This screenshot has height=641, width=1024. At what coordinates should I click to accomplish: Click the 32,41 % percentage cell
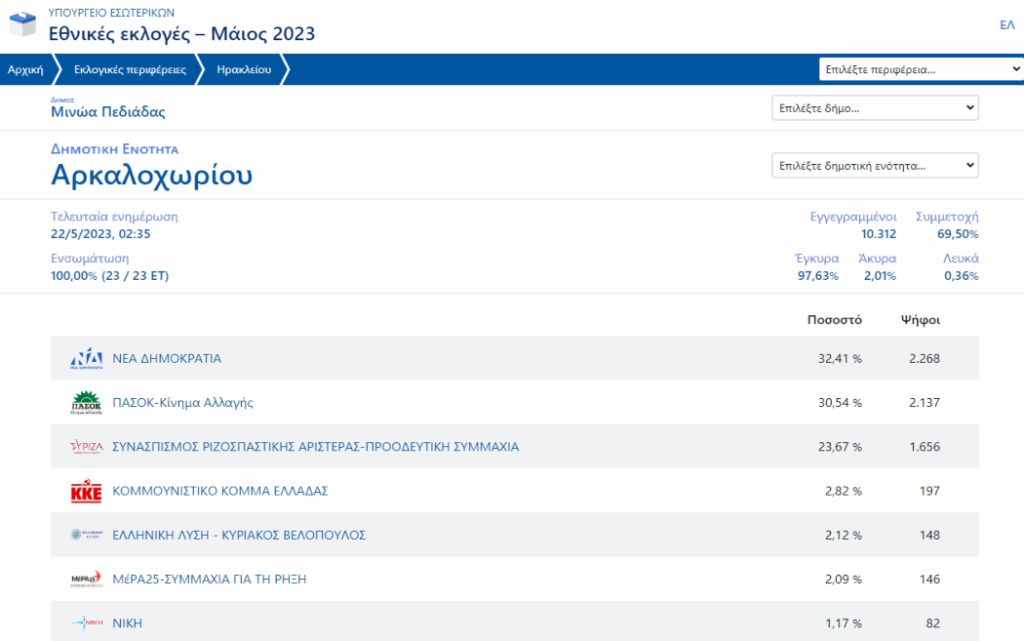coord(840,358)
